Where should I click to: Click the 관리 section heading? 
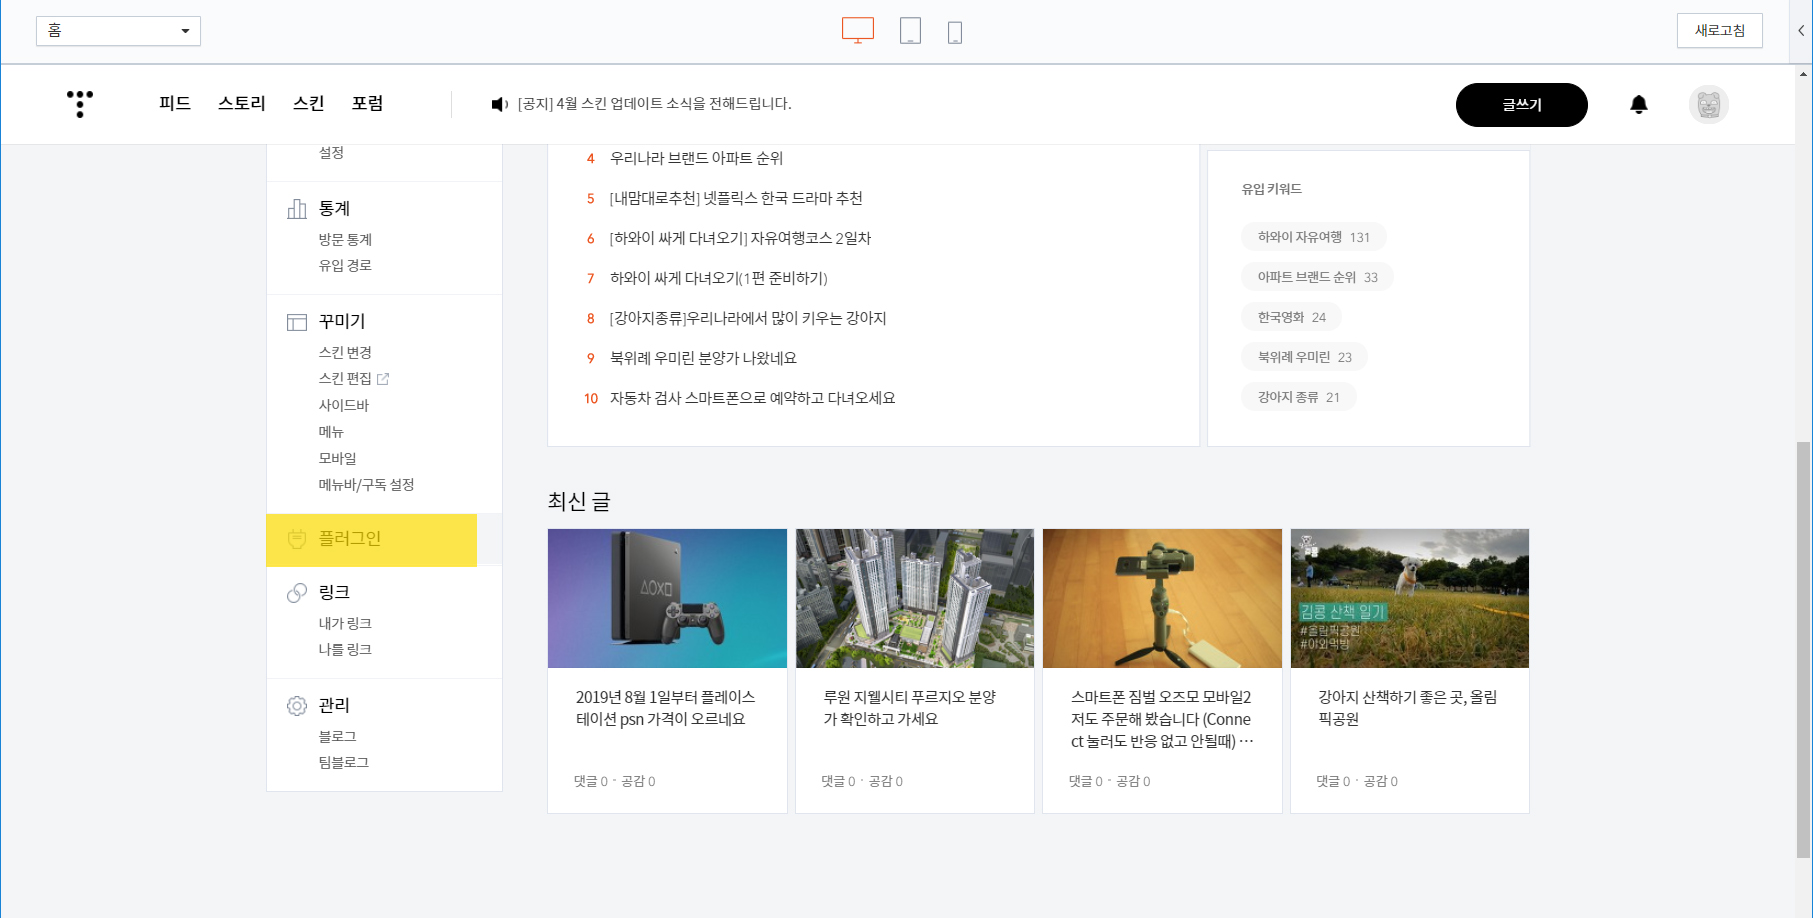[x=334, y=705]
